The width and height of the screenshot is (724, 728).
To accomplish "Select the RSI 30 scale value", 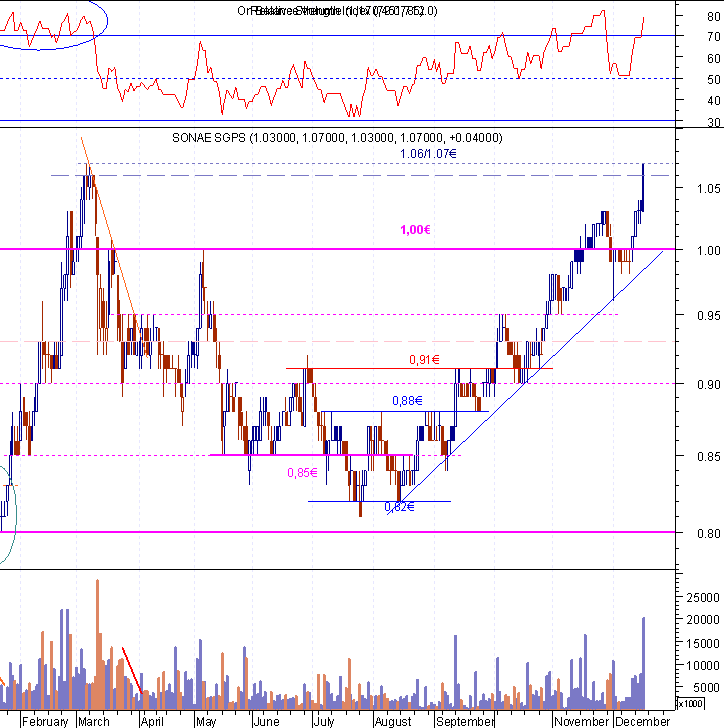I will 714,122.
